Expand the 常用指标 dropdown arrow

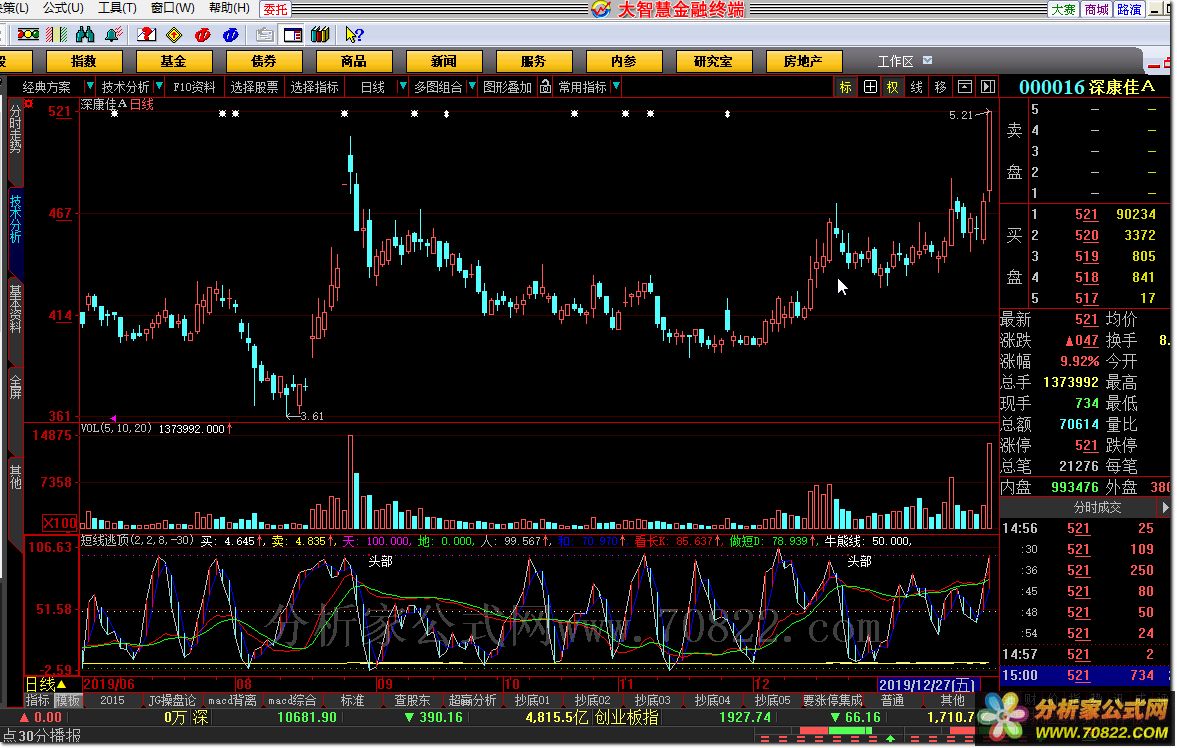(616, 87)
